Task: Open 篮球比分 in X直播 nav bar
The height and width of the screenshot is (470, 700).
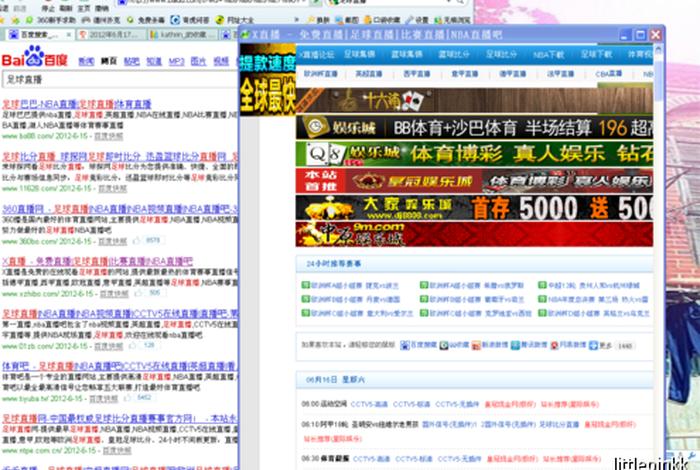Action: coord(454,54)
